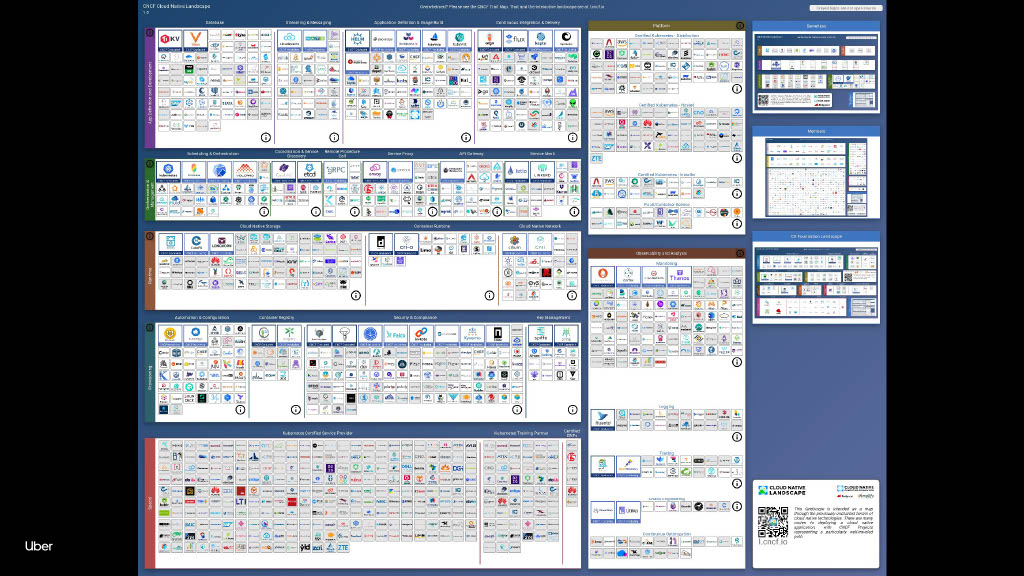Click the l.cncf.io QR code
The width and height of the screenshot is (1024, 576).
tap(773, 521)
